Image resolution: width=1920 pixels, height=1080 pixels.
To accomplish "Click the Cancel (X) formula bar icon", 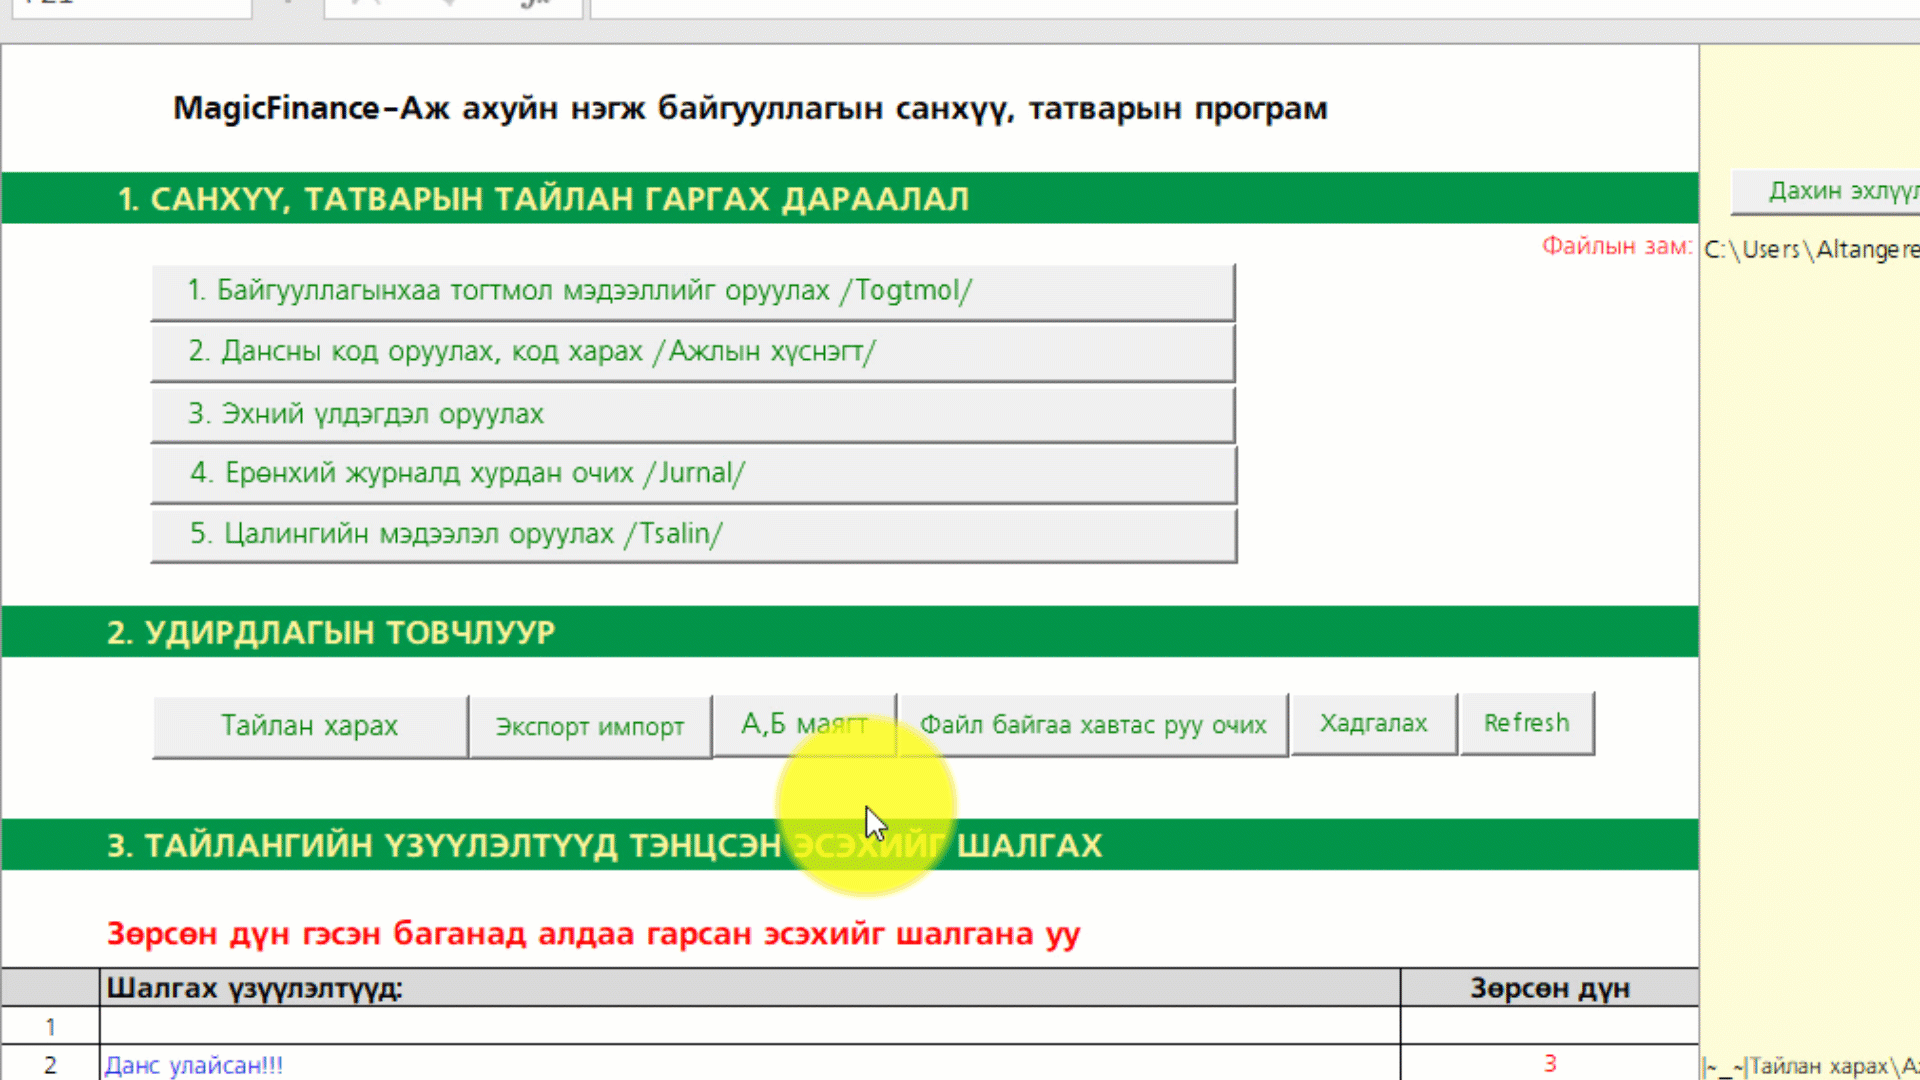I will pos(365,4).
